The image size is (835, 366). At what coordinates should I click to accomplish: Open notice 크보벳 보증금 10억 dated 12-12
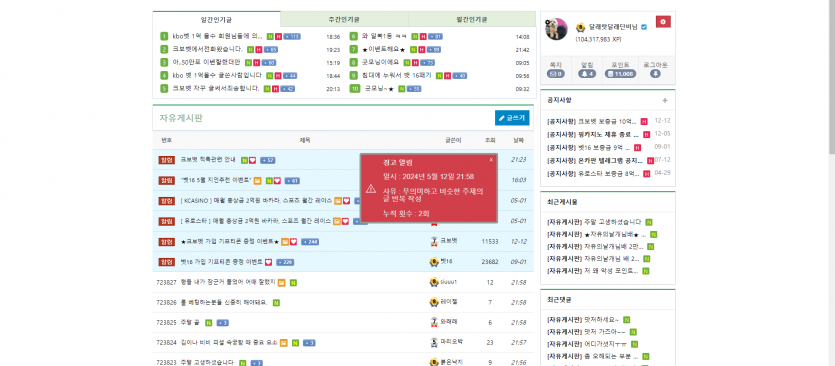pos(593,121)
